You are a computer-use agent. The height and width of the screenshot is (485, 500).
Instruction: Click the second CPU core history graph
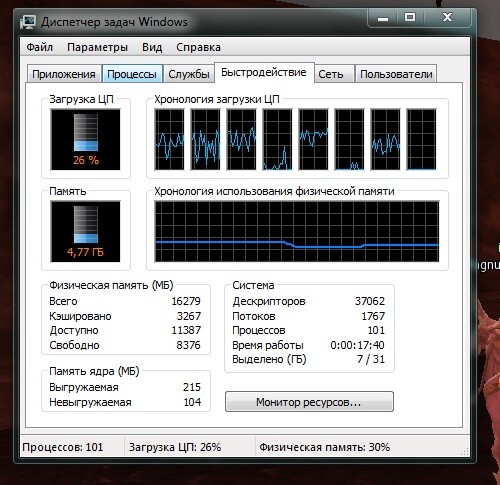point(206,140)
